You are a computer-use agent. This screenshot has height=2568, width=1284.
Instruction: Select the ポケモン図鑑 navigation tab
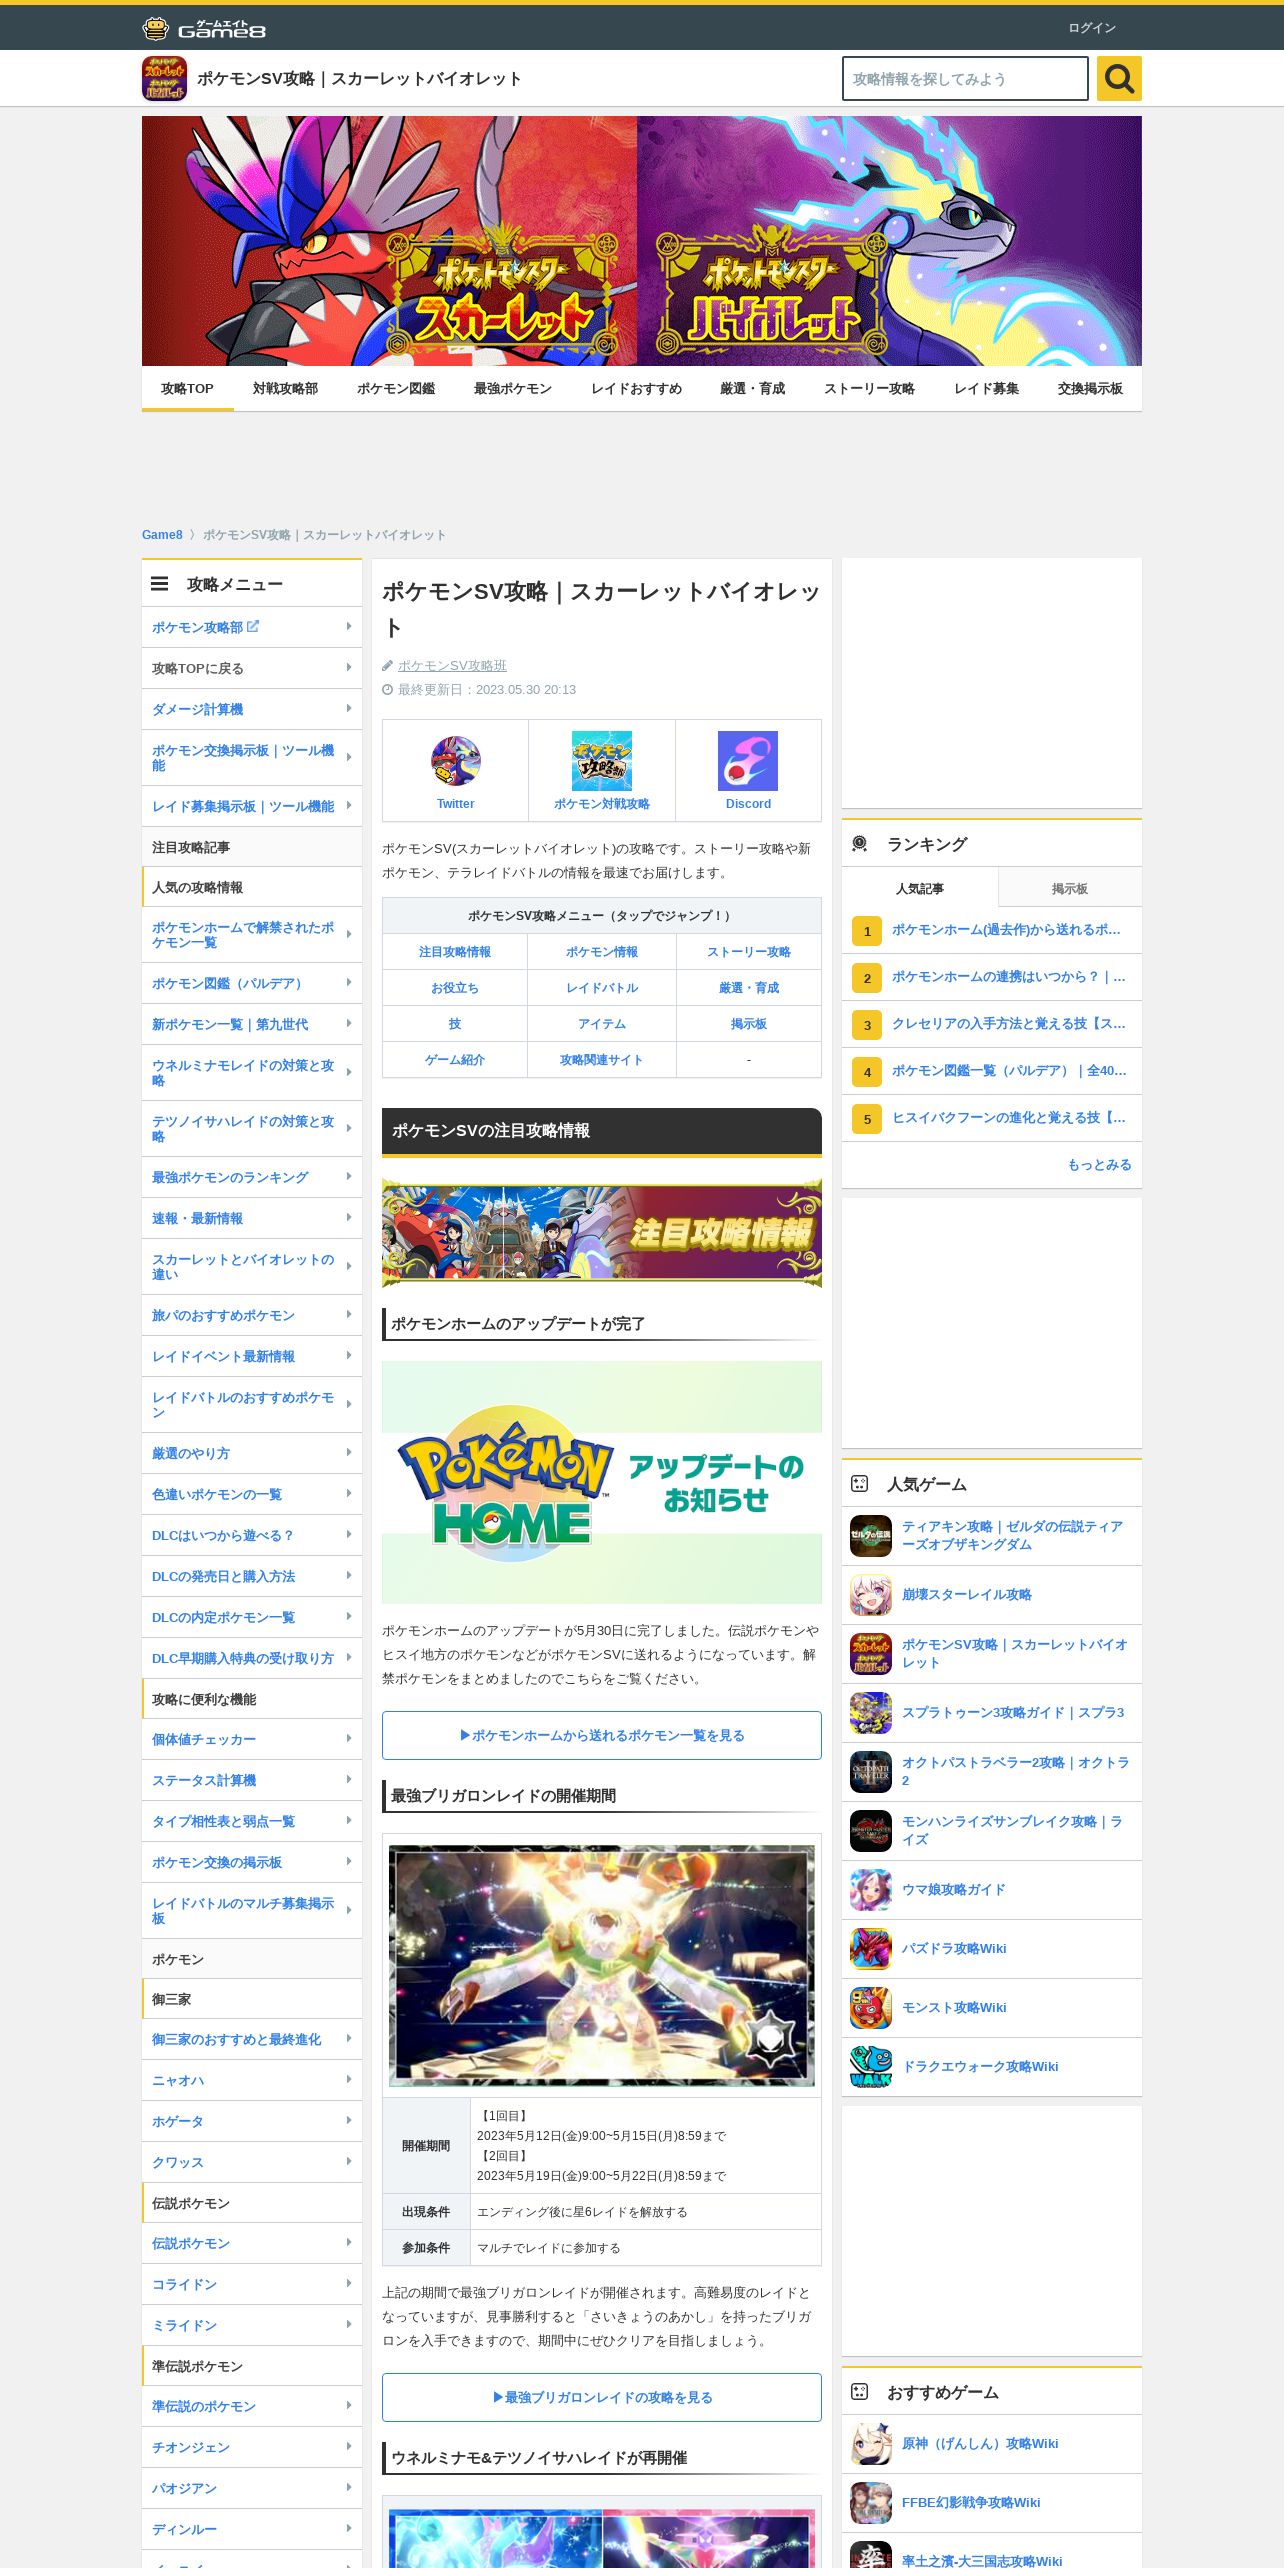[x=396, y=389]
